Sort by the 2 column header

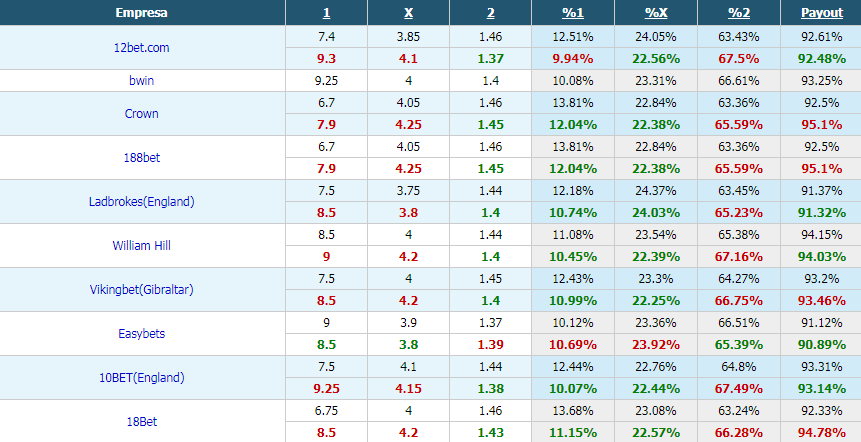490,13
